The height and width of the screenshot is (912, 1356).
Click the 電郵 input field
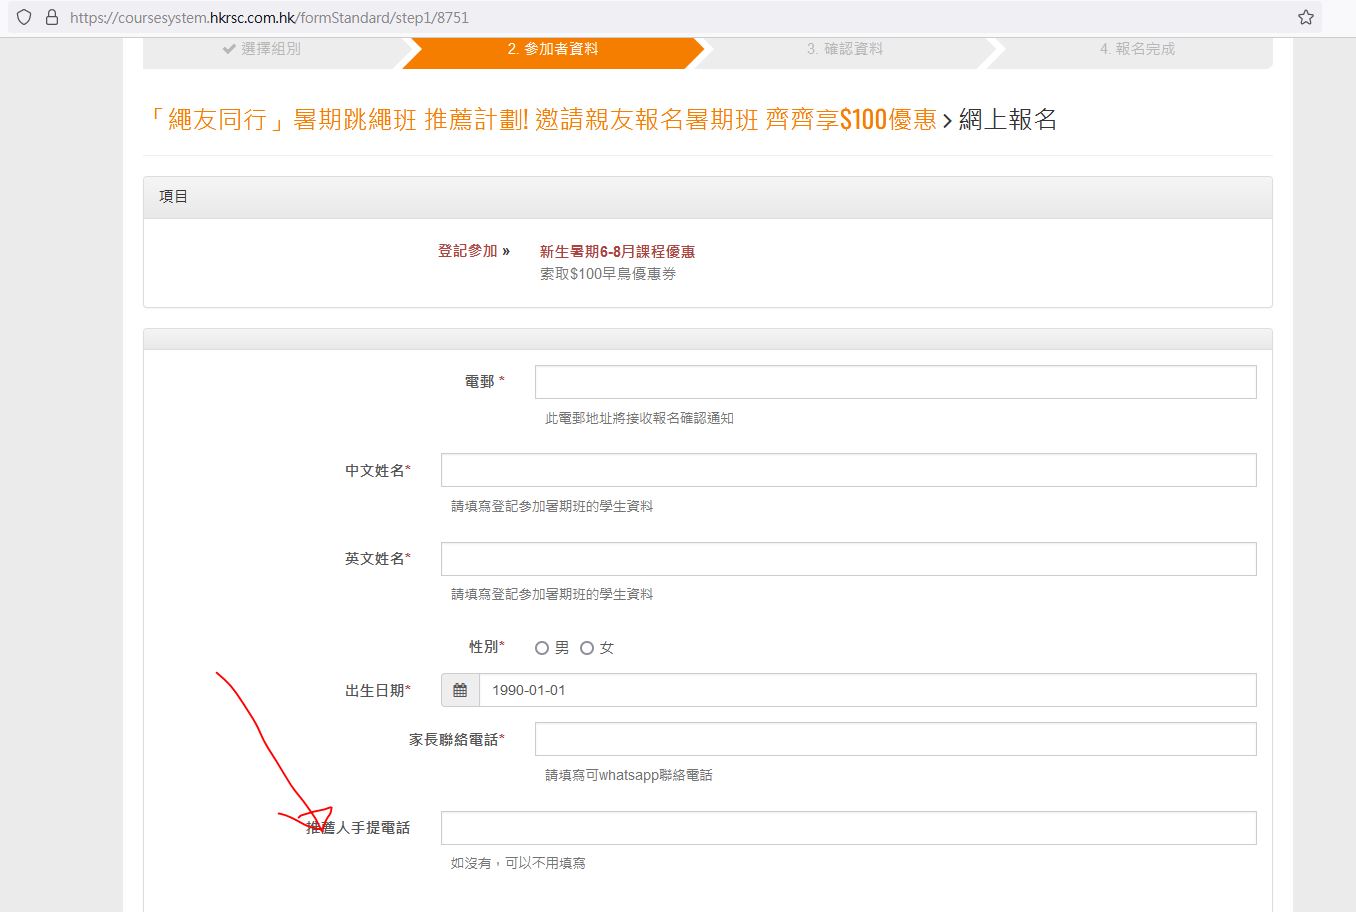895,382
